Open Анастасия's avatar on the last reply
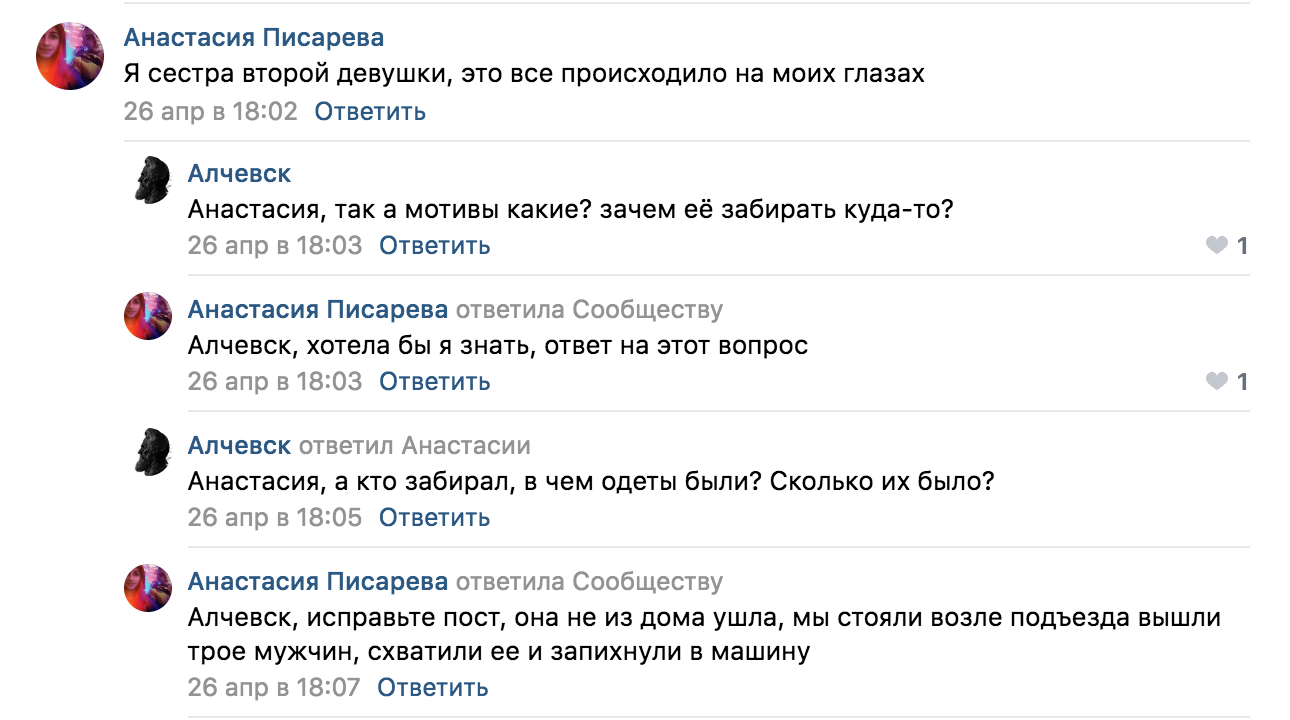 tap(148, 588)
